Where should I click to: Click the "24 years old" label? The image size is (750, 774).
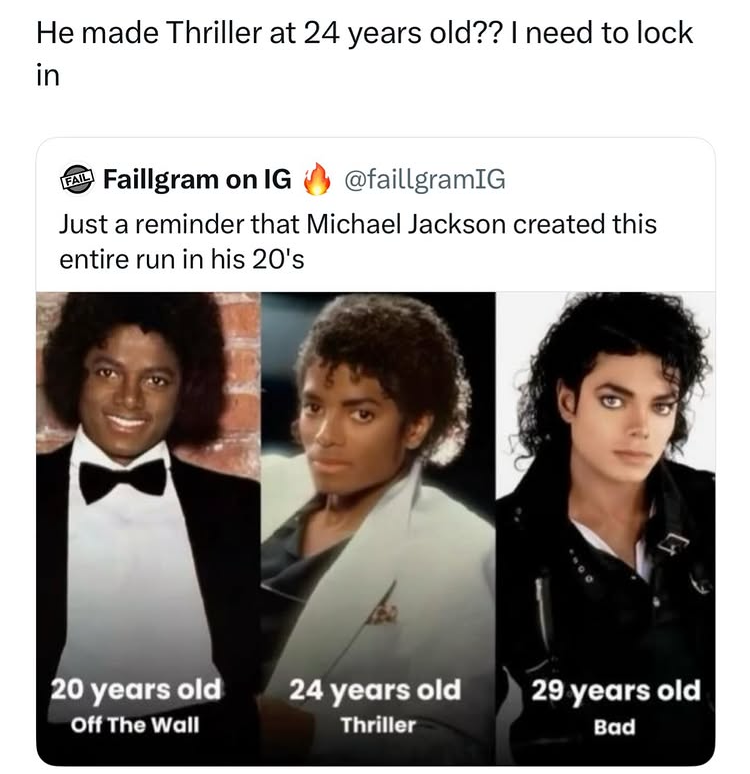[375, 690]
